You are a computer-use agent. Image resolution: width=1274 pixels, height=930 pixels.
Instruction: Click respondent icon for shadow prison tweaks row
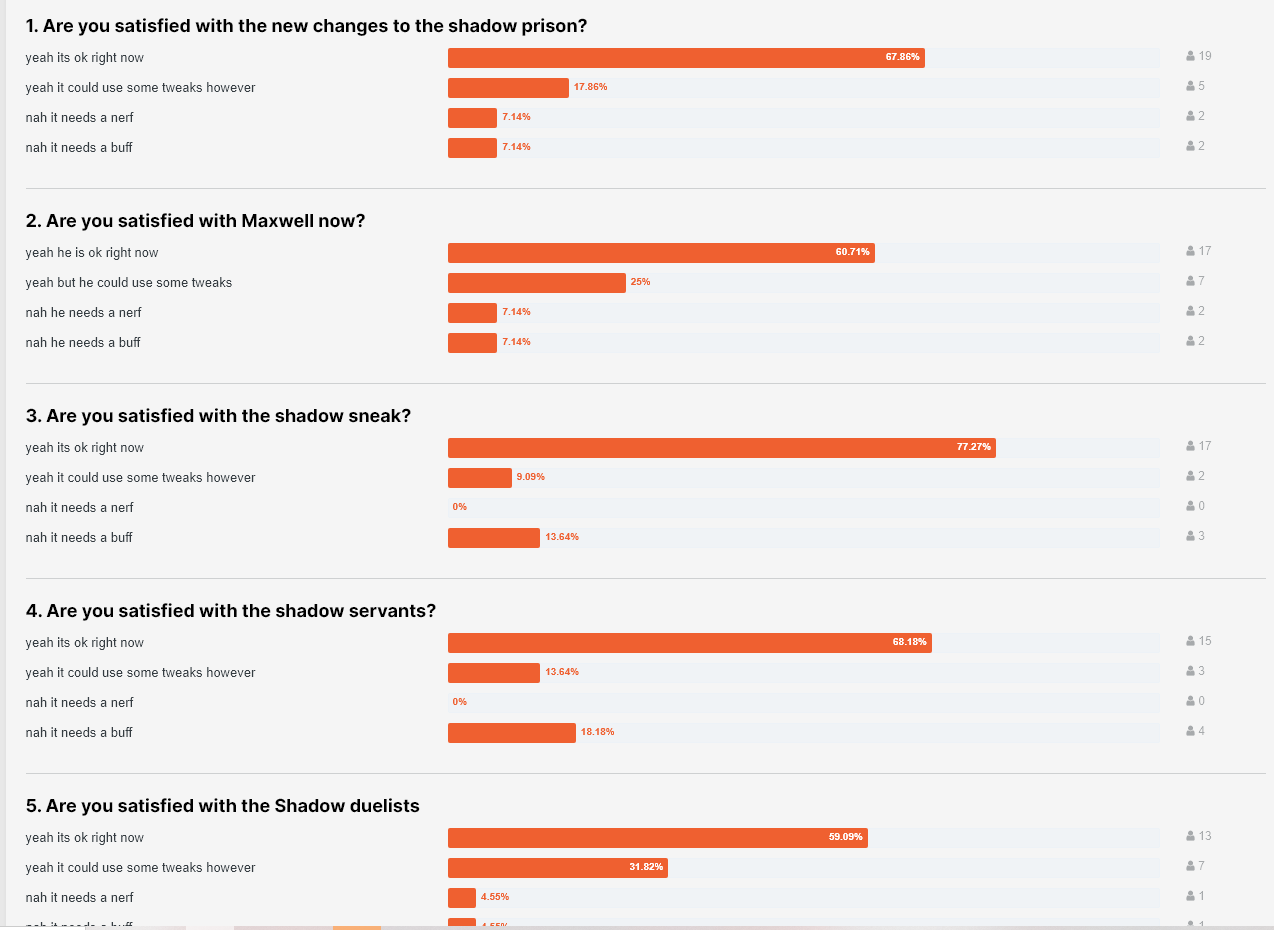[1190, 87]
